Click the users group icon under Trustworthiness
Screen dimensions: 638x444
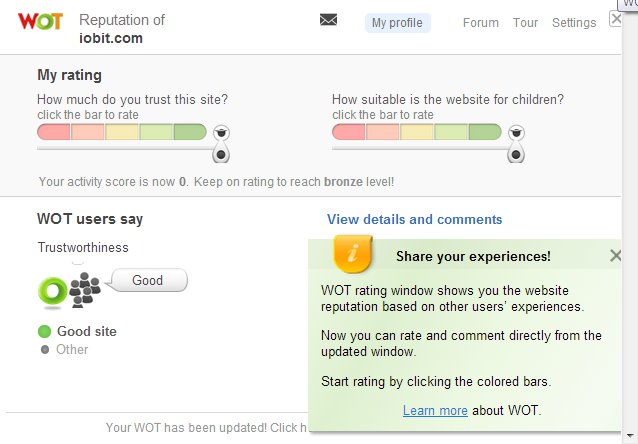click(x=86, y=288)
